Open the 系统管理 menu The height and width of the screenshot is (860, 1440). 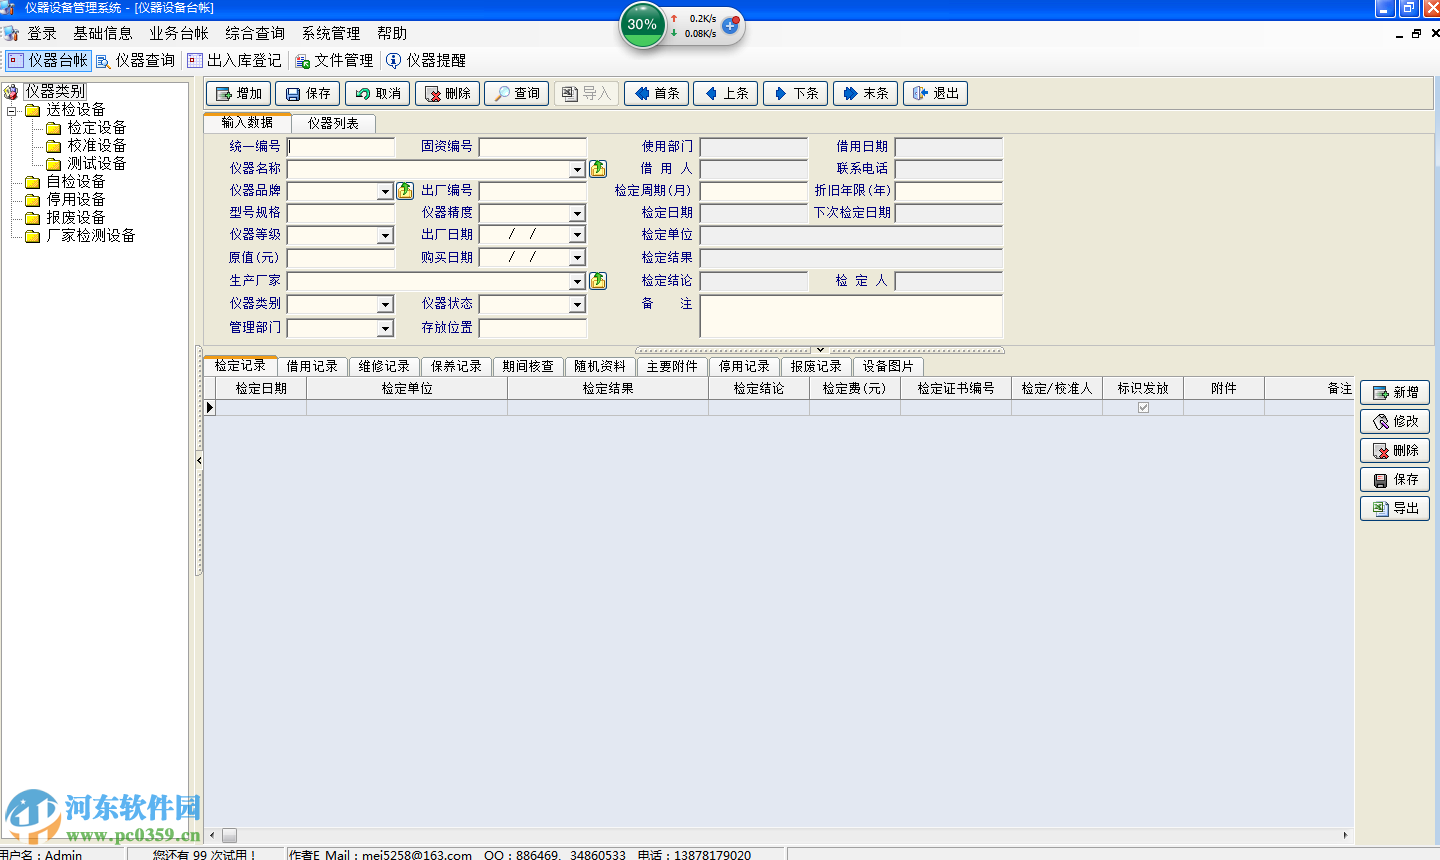point(330,33)
